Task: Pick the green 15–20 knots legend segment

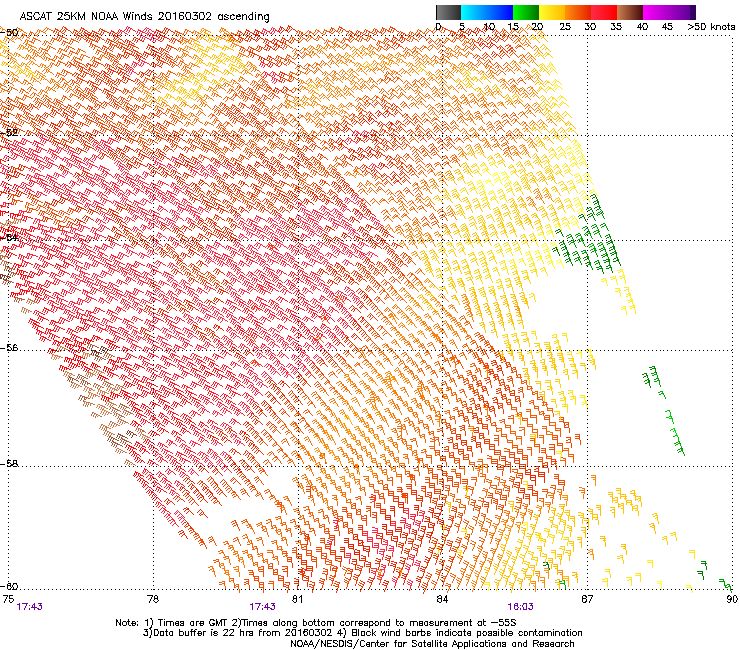Action: click(526, 12)
